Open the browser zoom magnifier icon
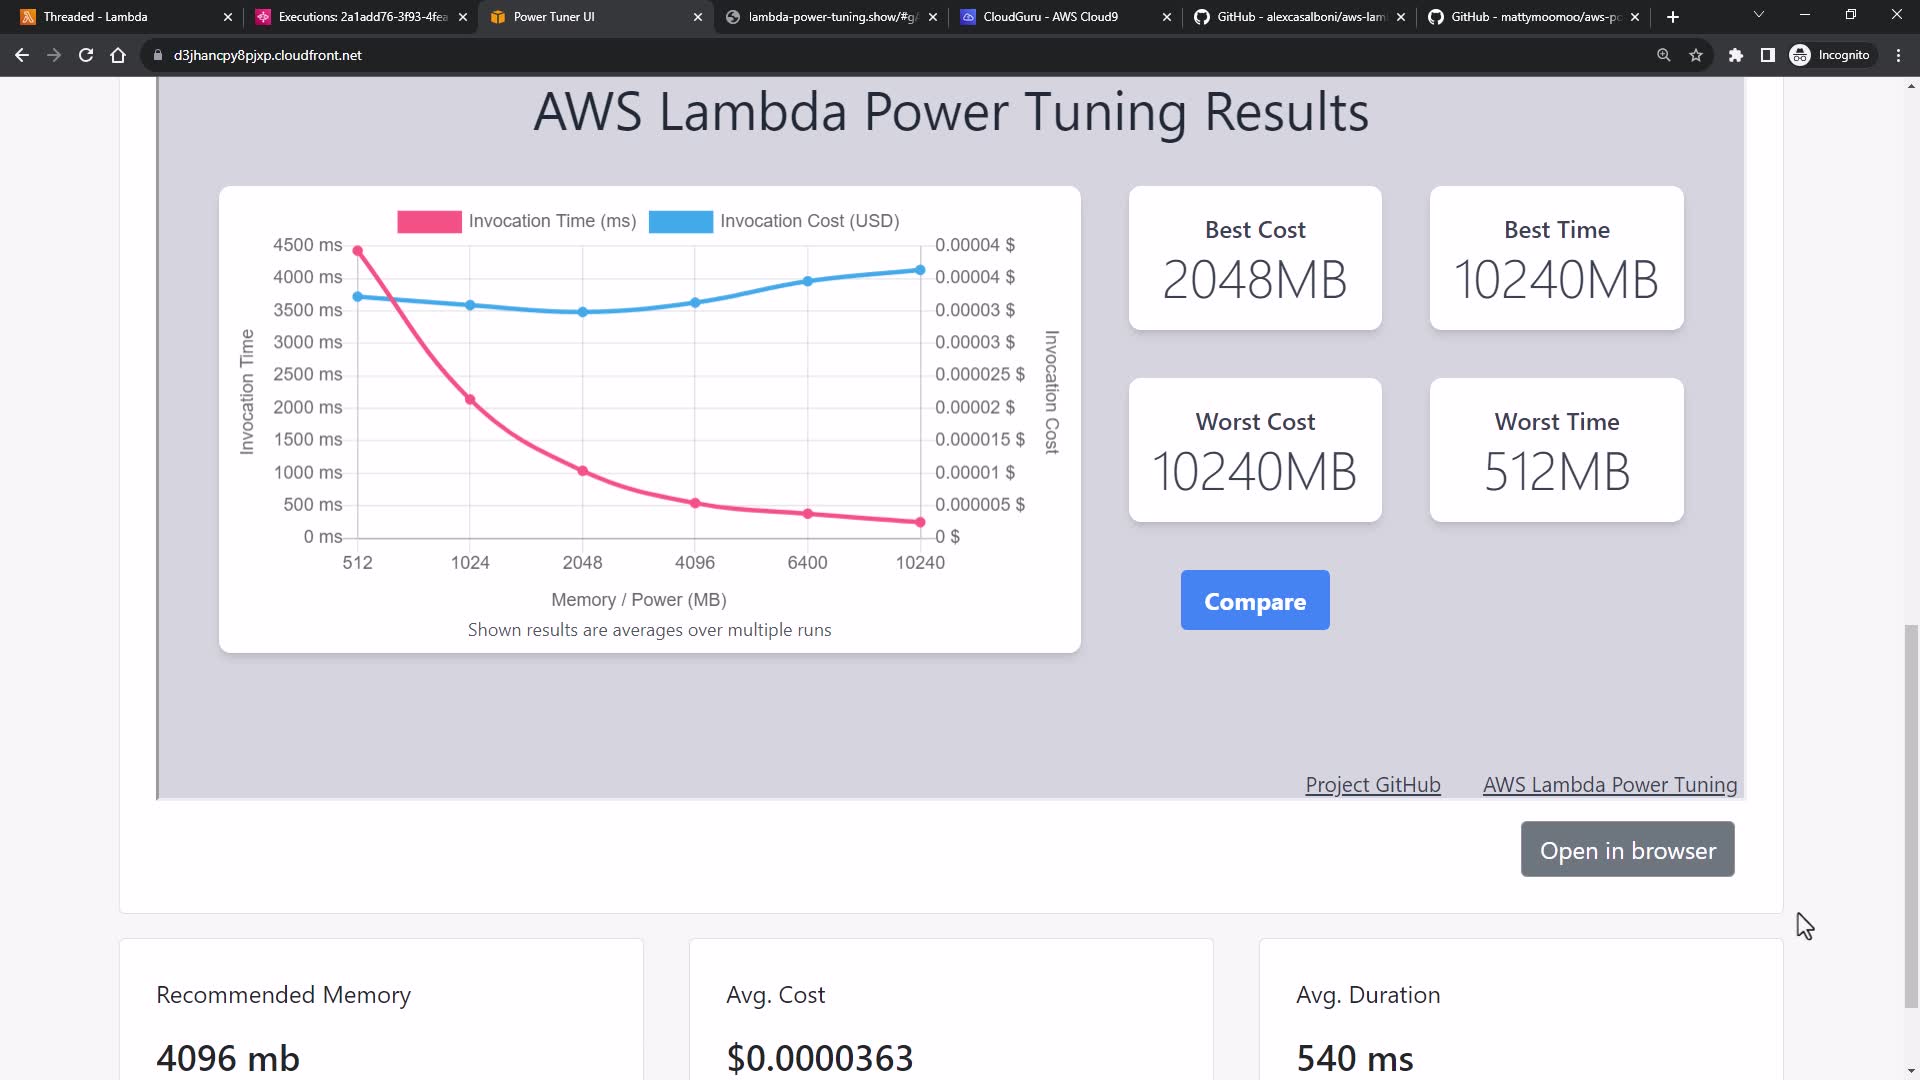Image resolution: width=1920 pixels, height=1080 pixels. click(1663, 55)
